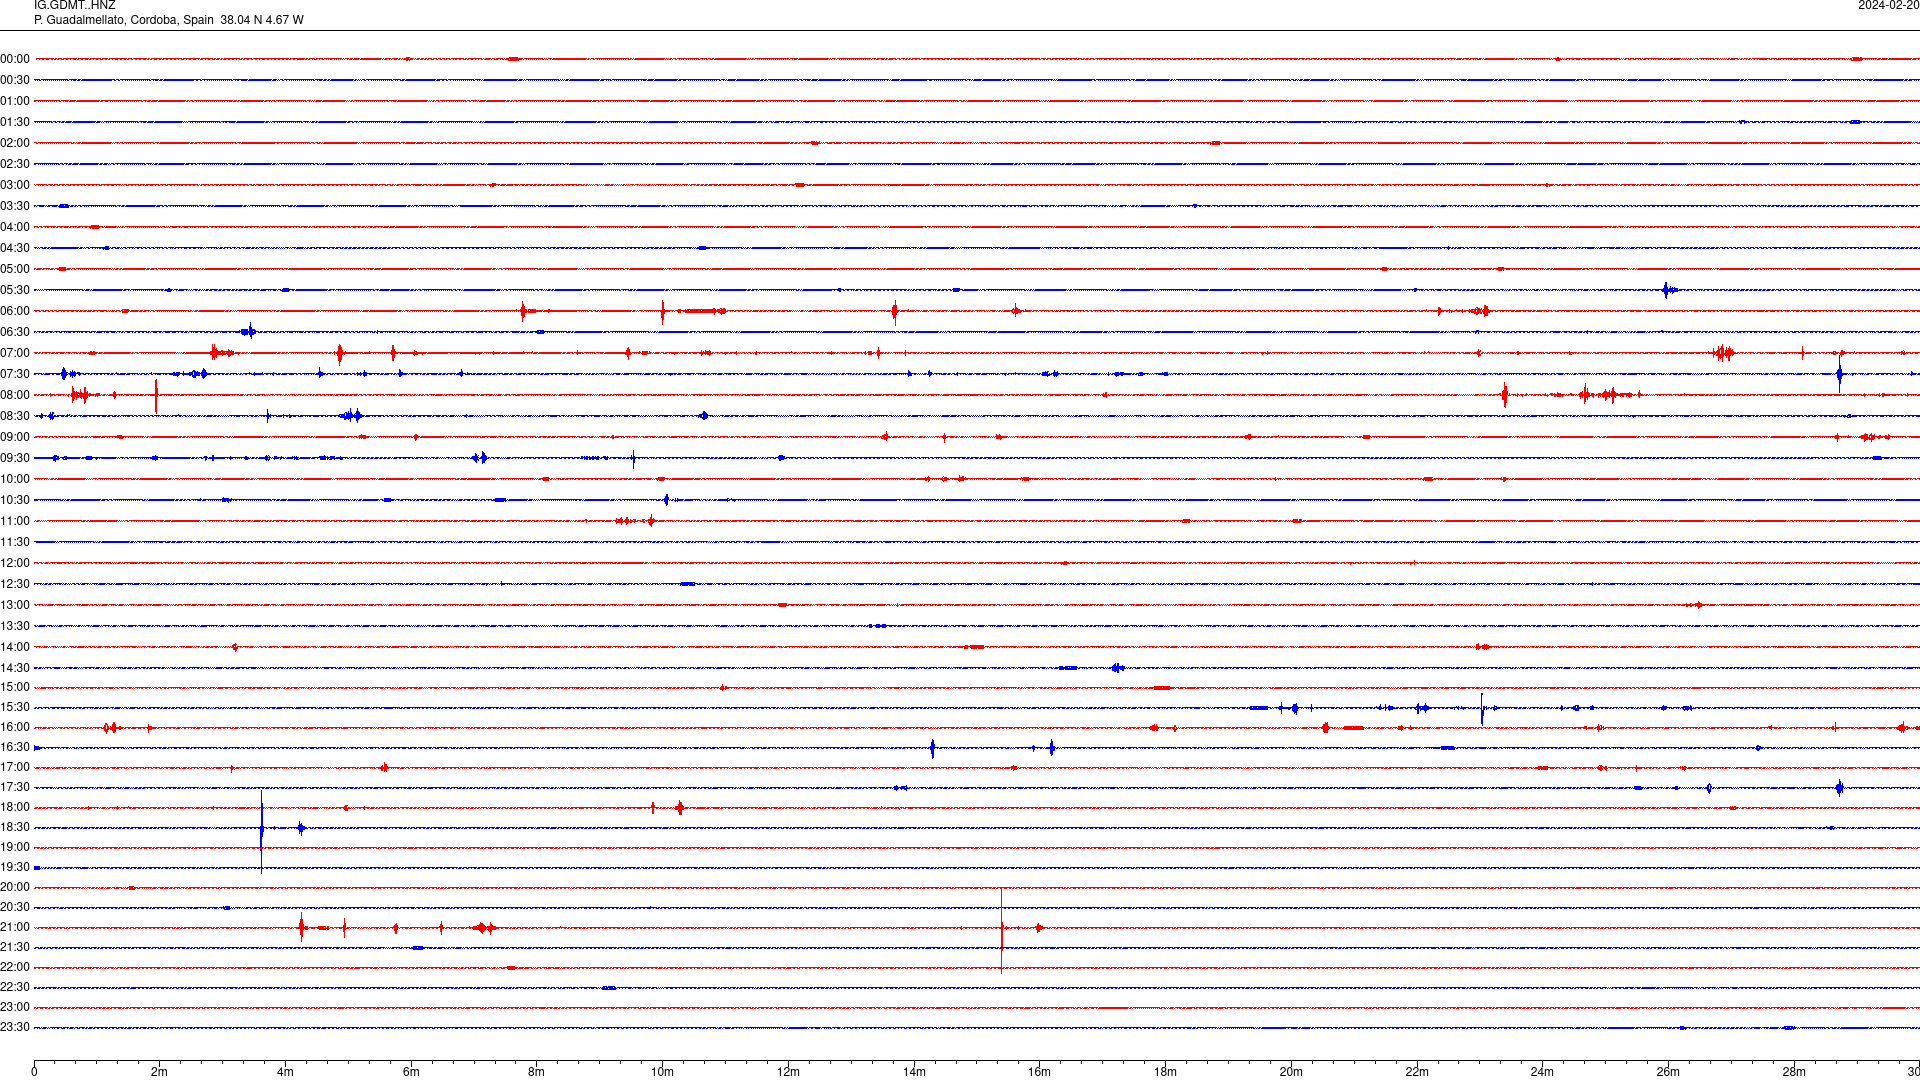The width and height of the screenshot is (1920, 1080).
Task: Click the 07:30 trace time label
Action: (x=15, y=374)
